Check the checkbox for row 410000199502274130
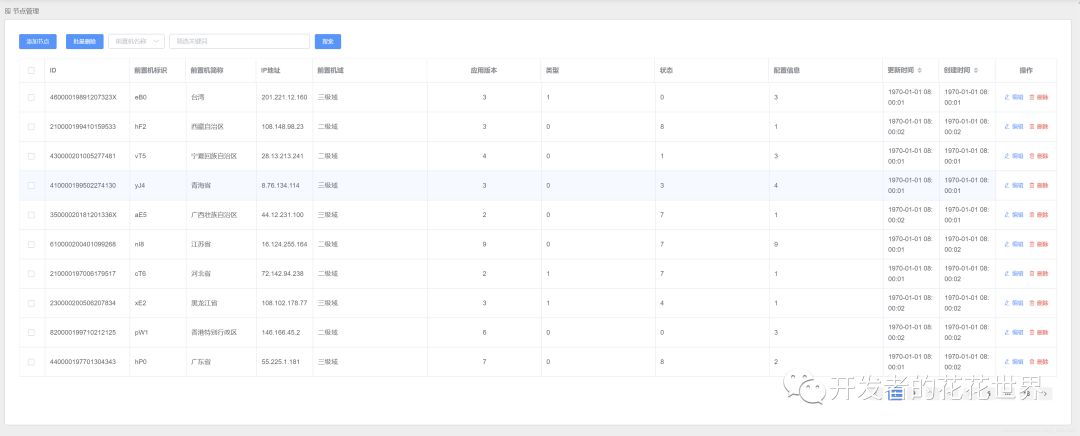 pos(31,185)
